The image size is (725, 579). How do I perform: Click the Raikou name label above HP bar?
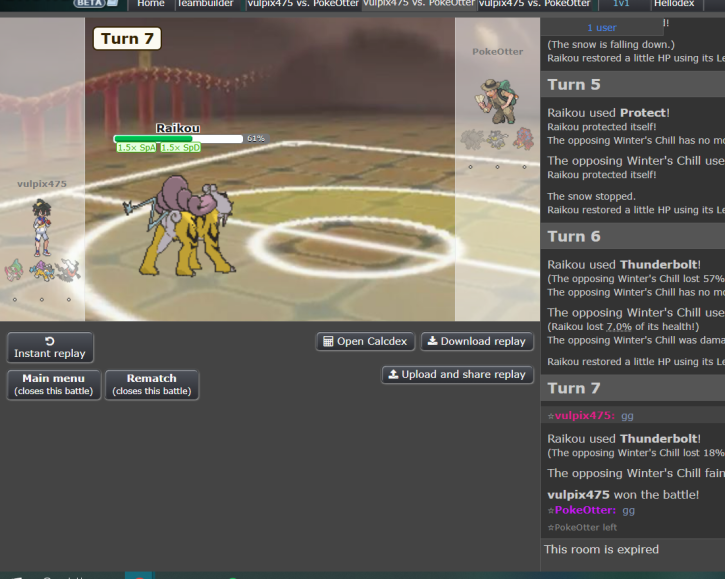178,128
